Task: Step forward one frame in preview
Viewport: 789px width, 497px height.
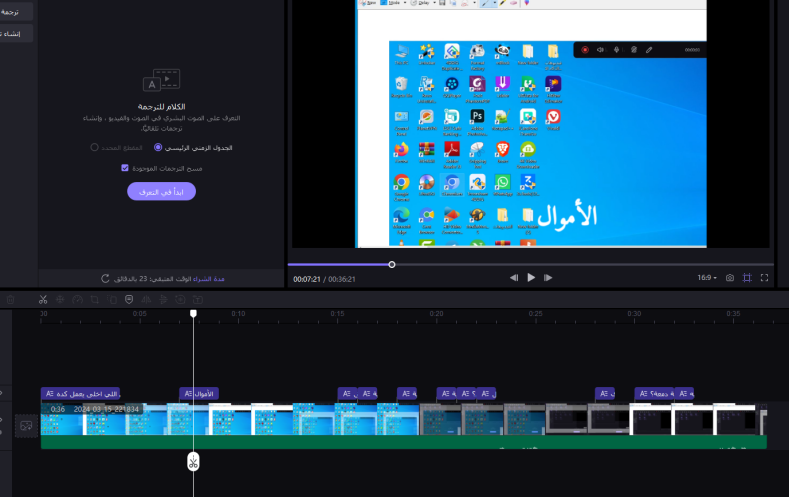Action: (x=548, y=278)
